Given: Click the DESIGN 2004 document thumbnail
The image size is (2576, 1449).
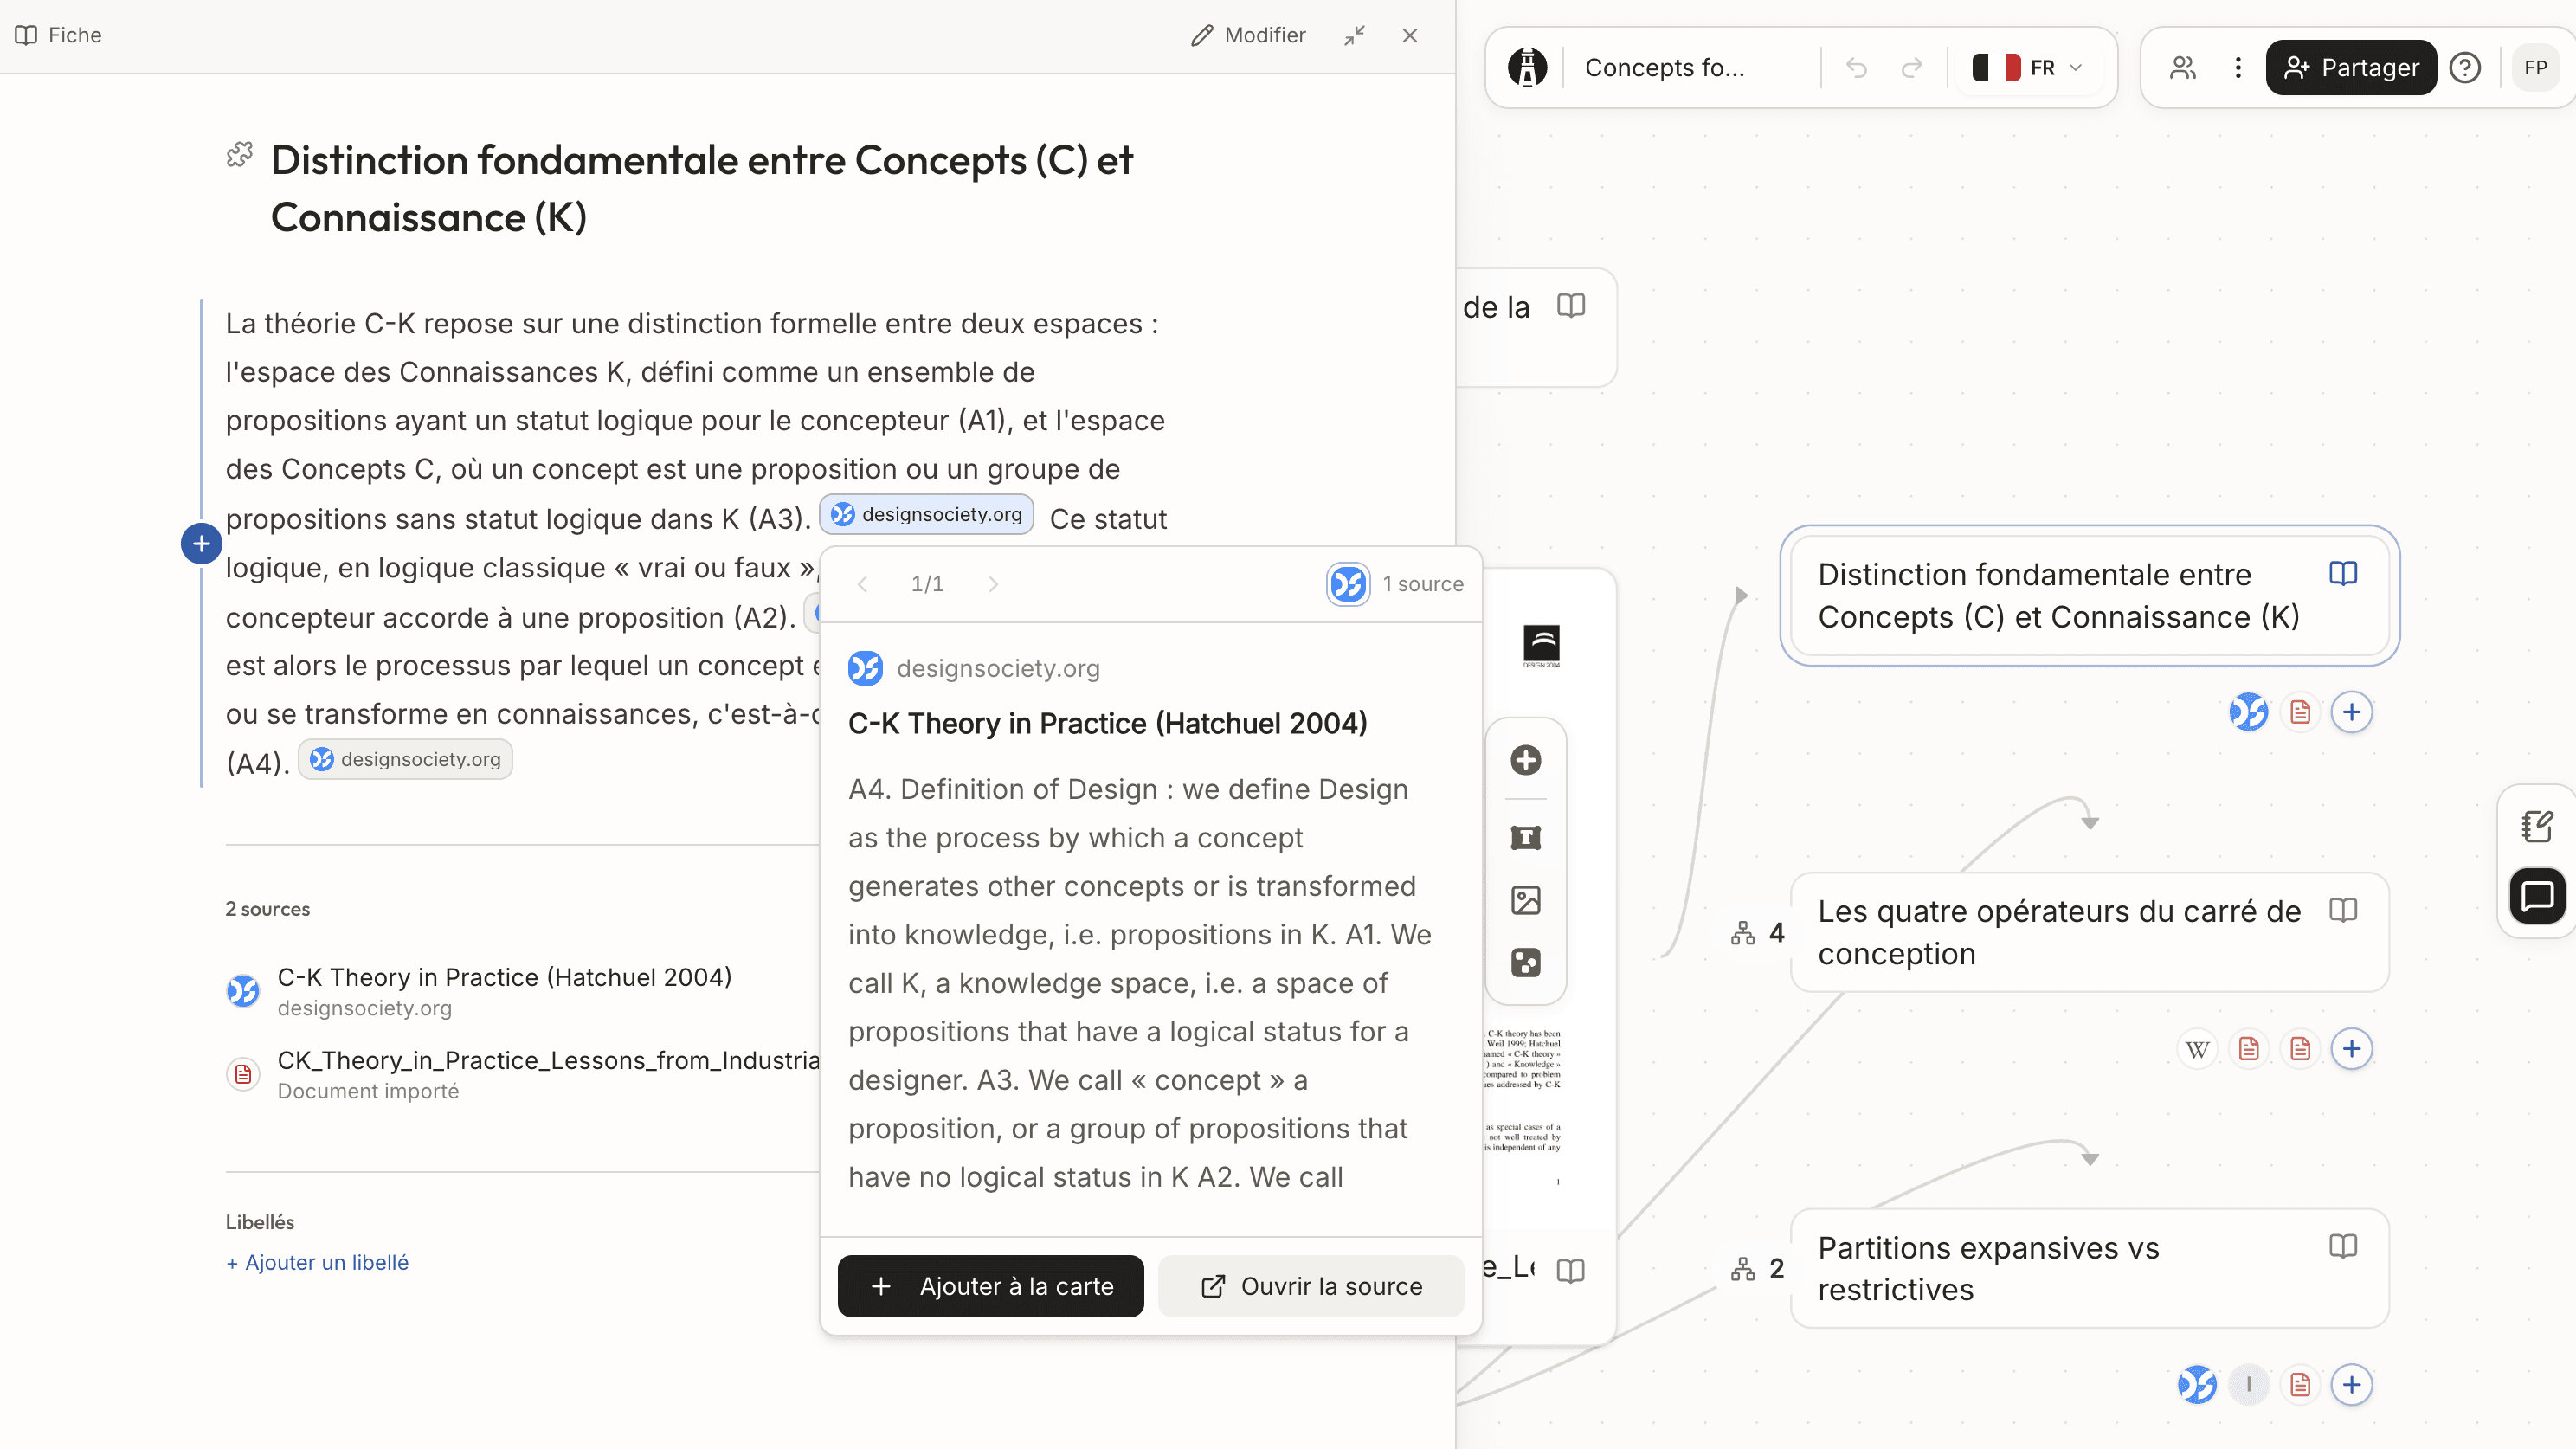Looking at the screenshot, I should click(x=1541, y=646).
